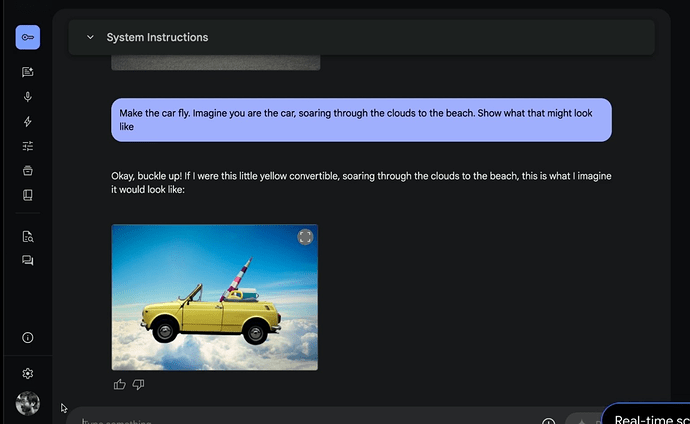The image size is (690, 424).
Task: Open the Library box icon
Action: tap(28, 170)
